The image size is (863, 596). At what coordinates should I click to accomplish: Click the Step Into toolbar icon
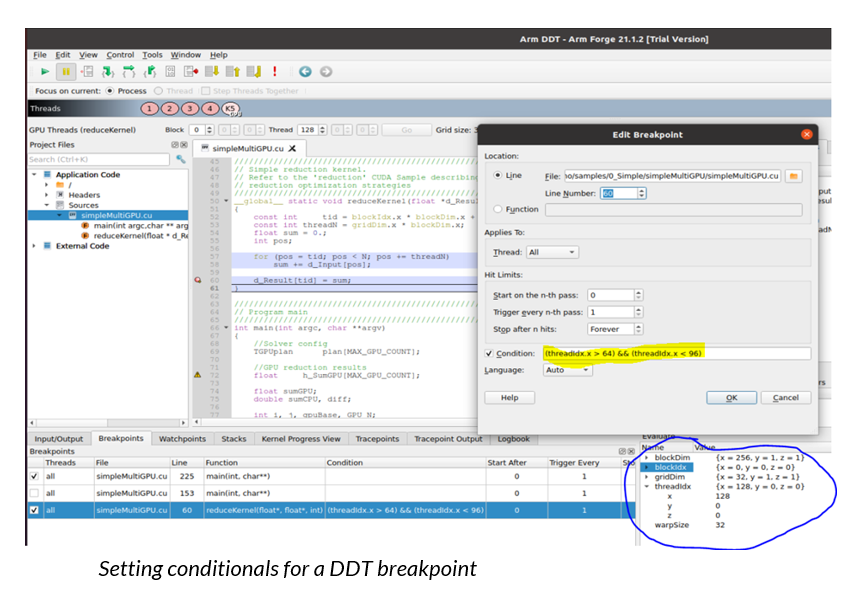click(x=109, y=71)
